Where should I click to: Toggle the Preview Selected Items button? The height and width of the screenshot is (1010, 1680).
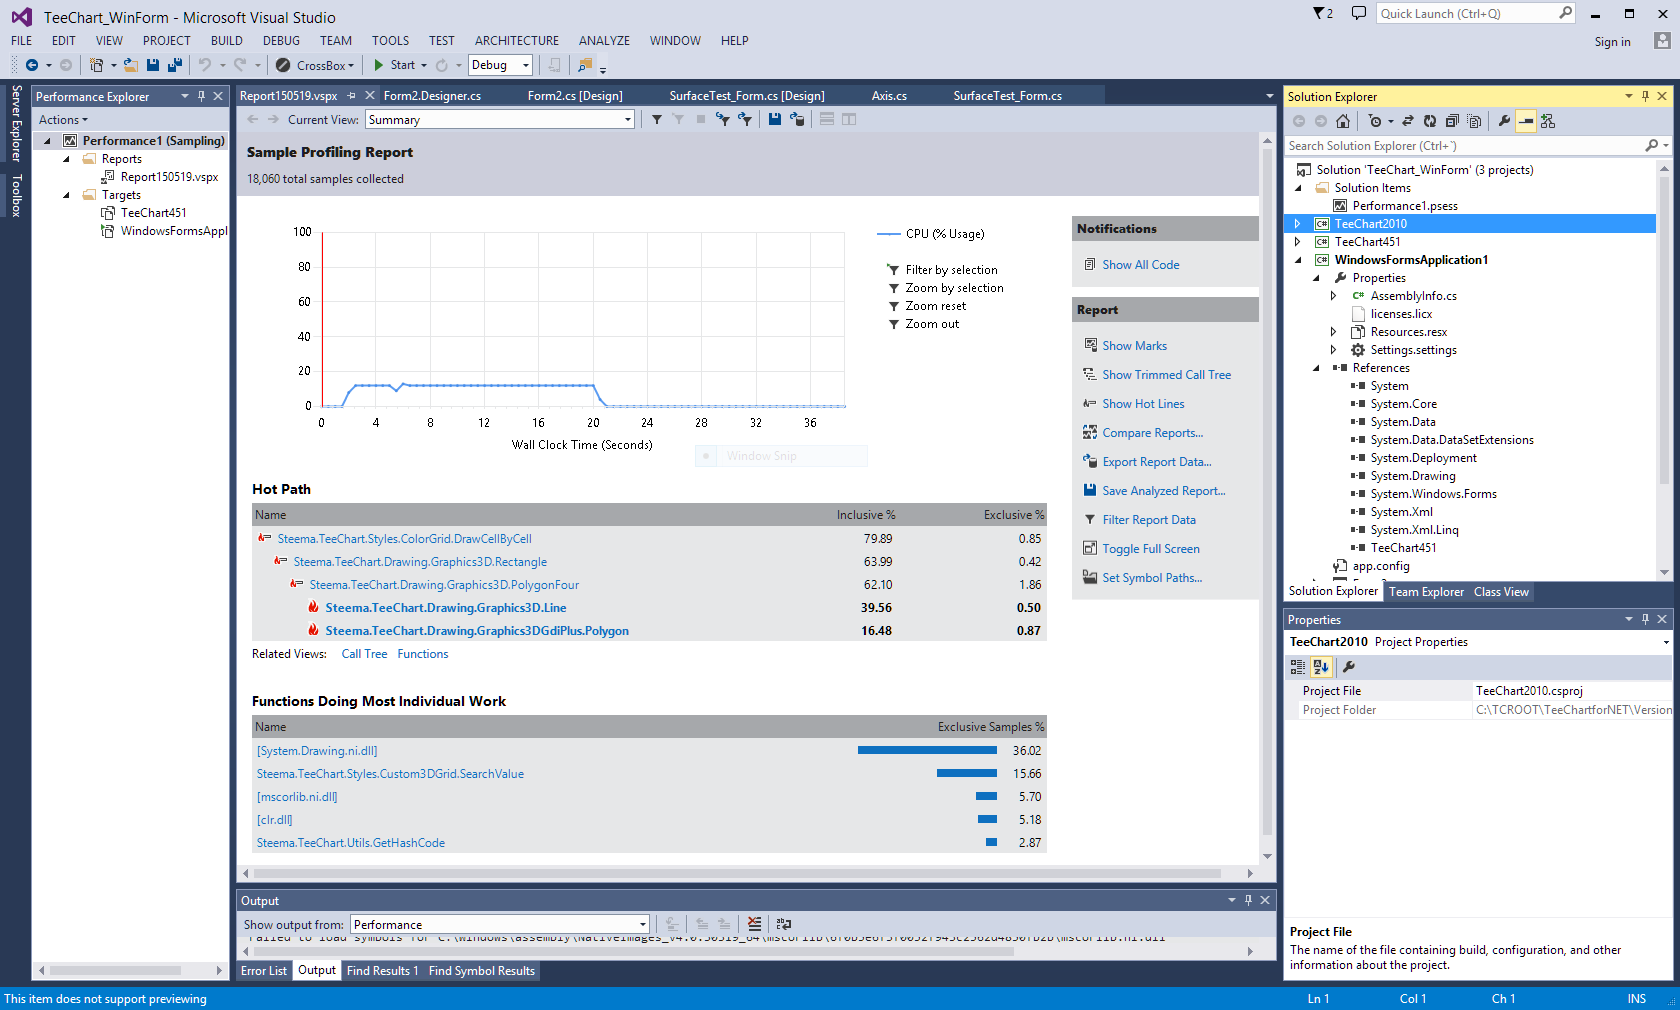[x=1526, y=121]
